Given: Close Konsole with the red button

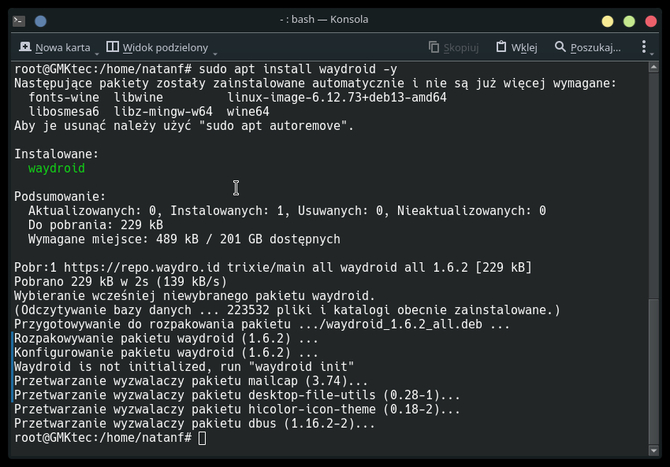Looking at the screenshot, I should tap(651, 21).
